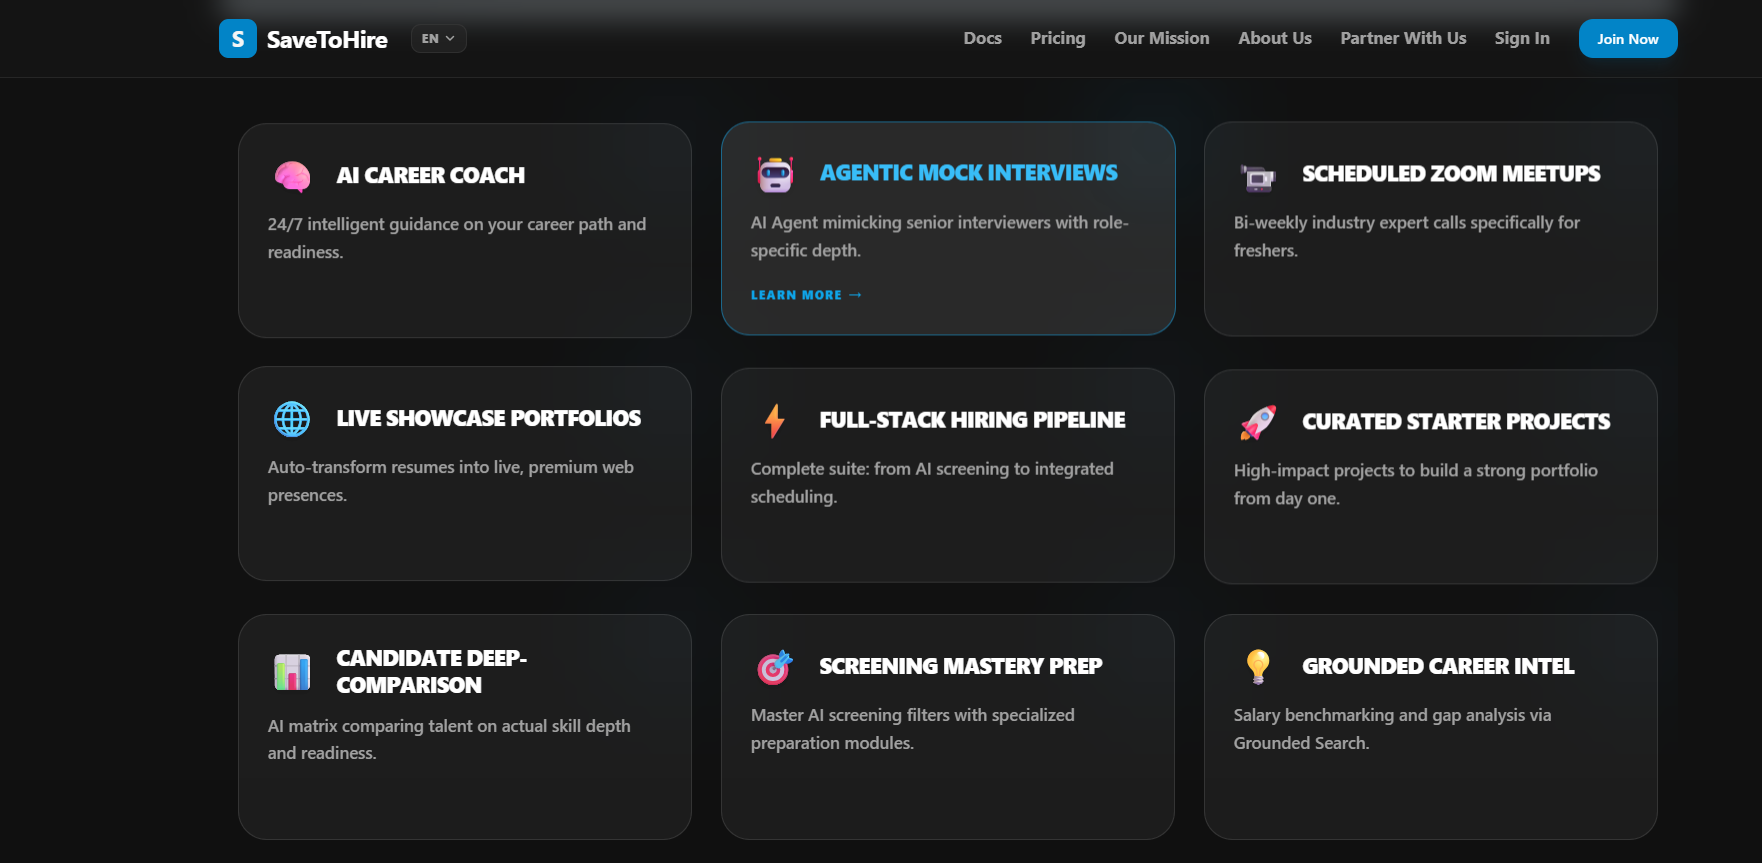Click the Join Now button
The image size is (1762, 863).
tap(1628, 39)
